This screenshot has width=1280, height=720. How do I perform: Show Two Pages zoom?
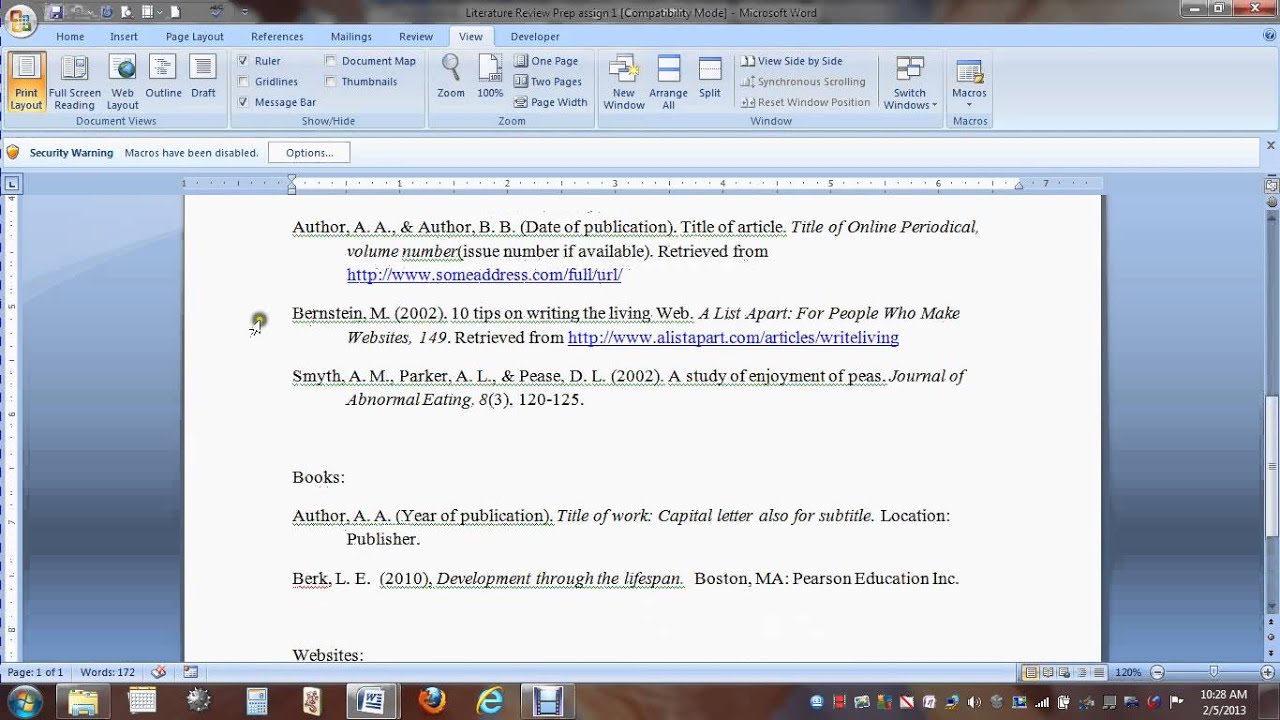point(548,82)
